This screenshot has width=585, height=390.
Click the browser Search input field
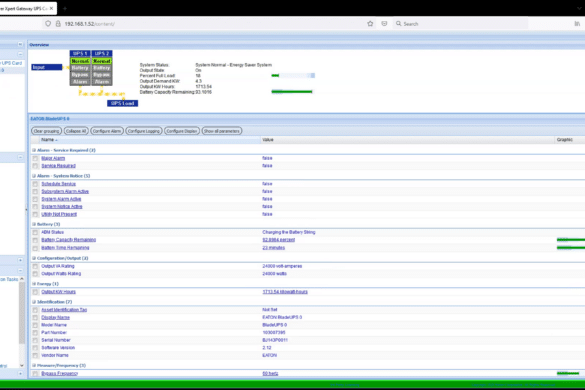(x=461, y=24)
